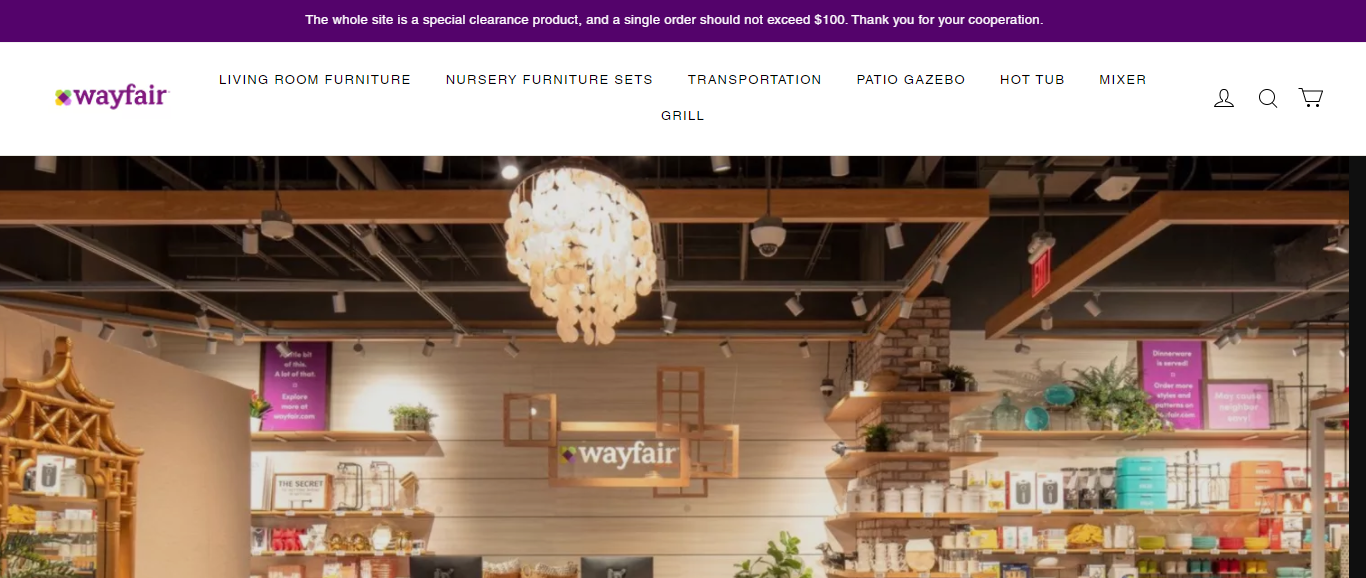Screen dimensions: 1366x578
Task: Open the account login icon
Action: [x=1224, y=98]
